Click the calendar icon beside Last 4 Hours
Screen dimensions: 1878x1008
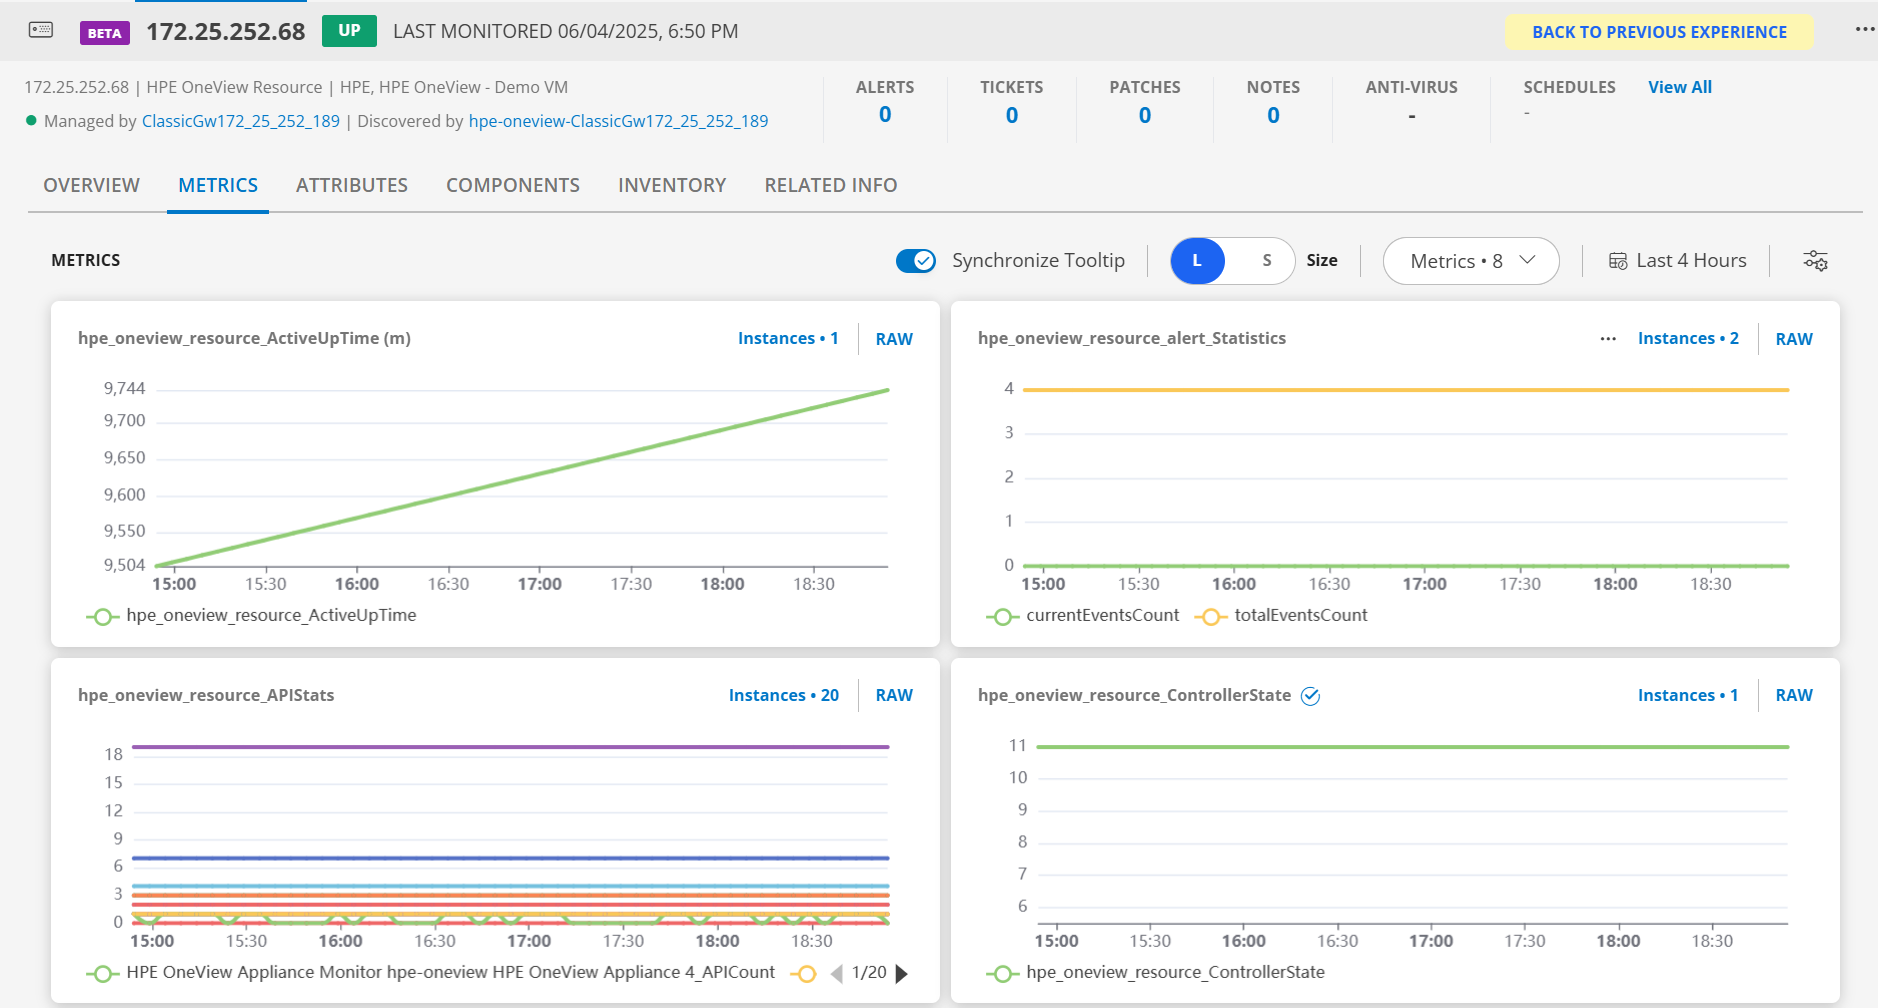click(1619, 260)
